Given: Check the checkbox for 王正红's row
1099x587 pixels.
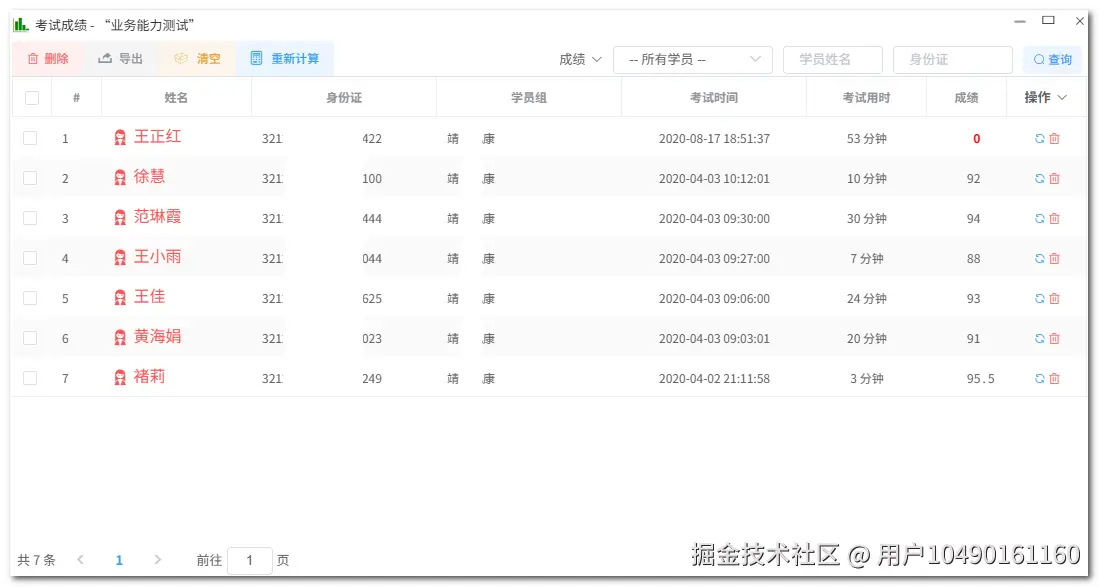Looking at the screenshot, I should click(x=30, y=138).
